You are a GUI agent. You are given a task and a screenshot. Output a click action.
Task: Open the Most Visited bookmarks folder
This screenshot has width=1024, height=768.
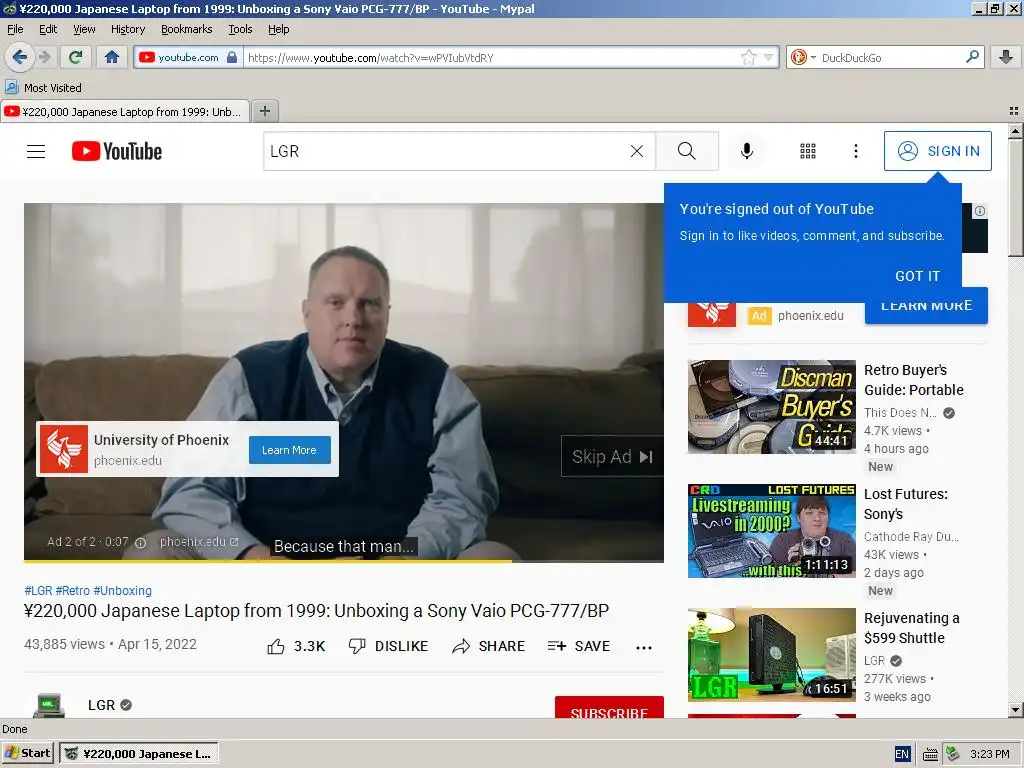44,88
